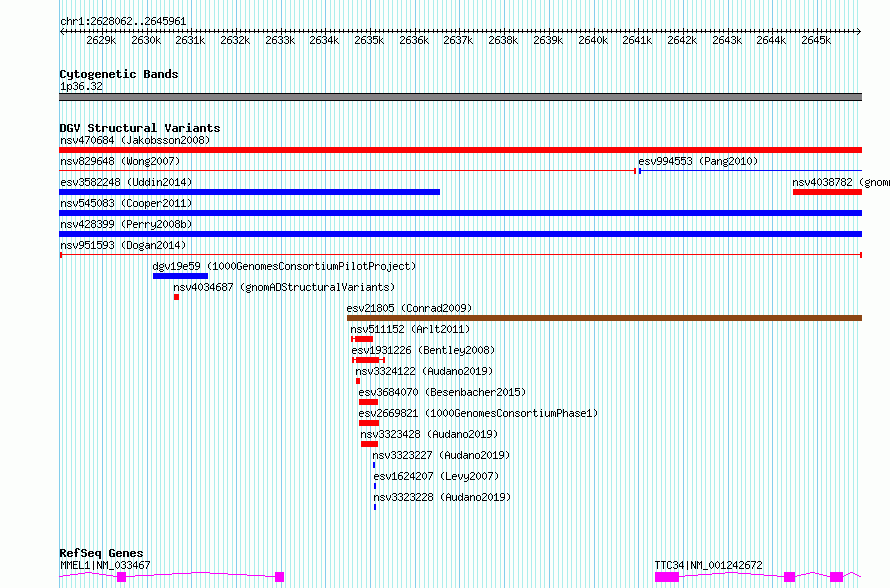890x588 pixels.
Task: Click the esv1931226 (Bentley2008) red bar
Action: click(x=368, y=360)
